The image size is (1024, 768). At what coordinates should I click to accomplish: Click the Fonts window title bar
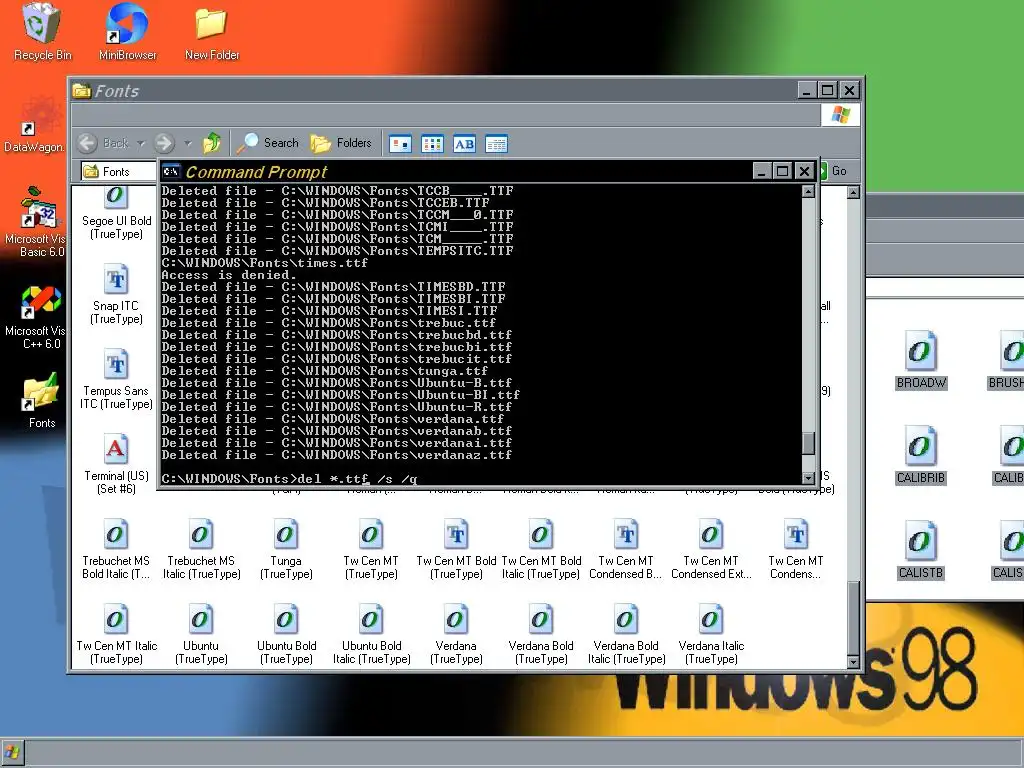(434, 90)
